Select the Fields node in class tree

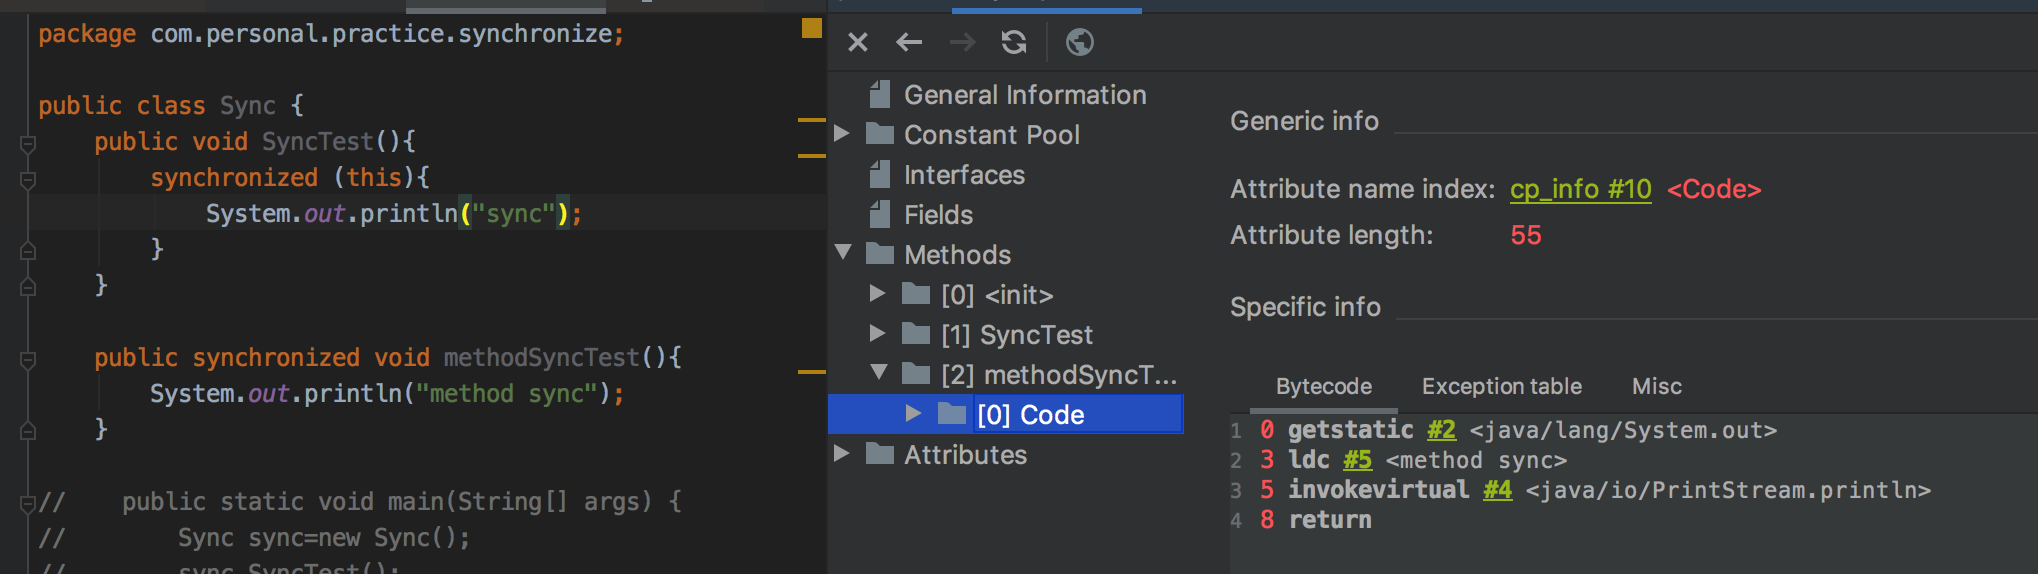click(x=938, y=215)
